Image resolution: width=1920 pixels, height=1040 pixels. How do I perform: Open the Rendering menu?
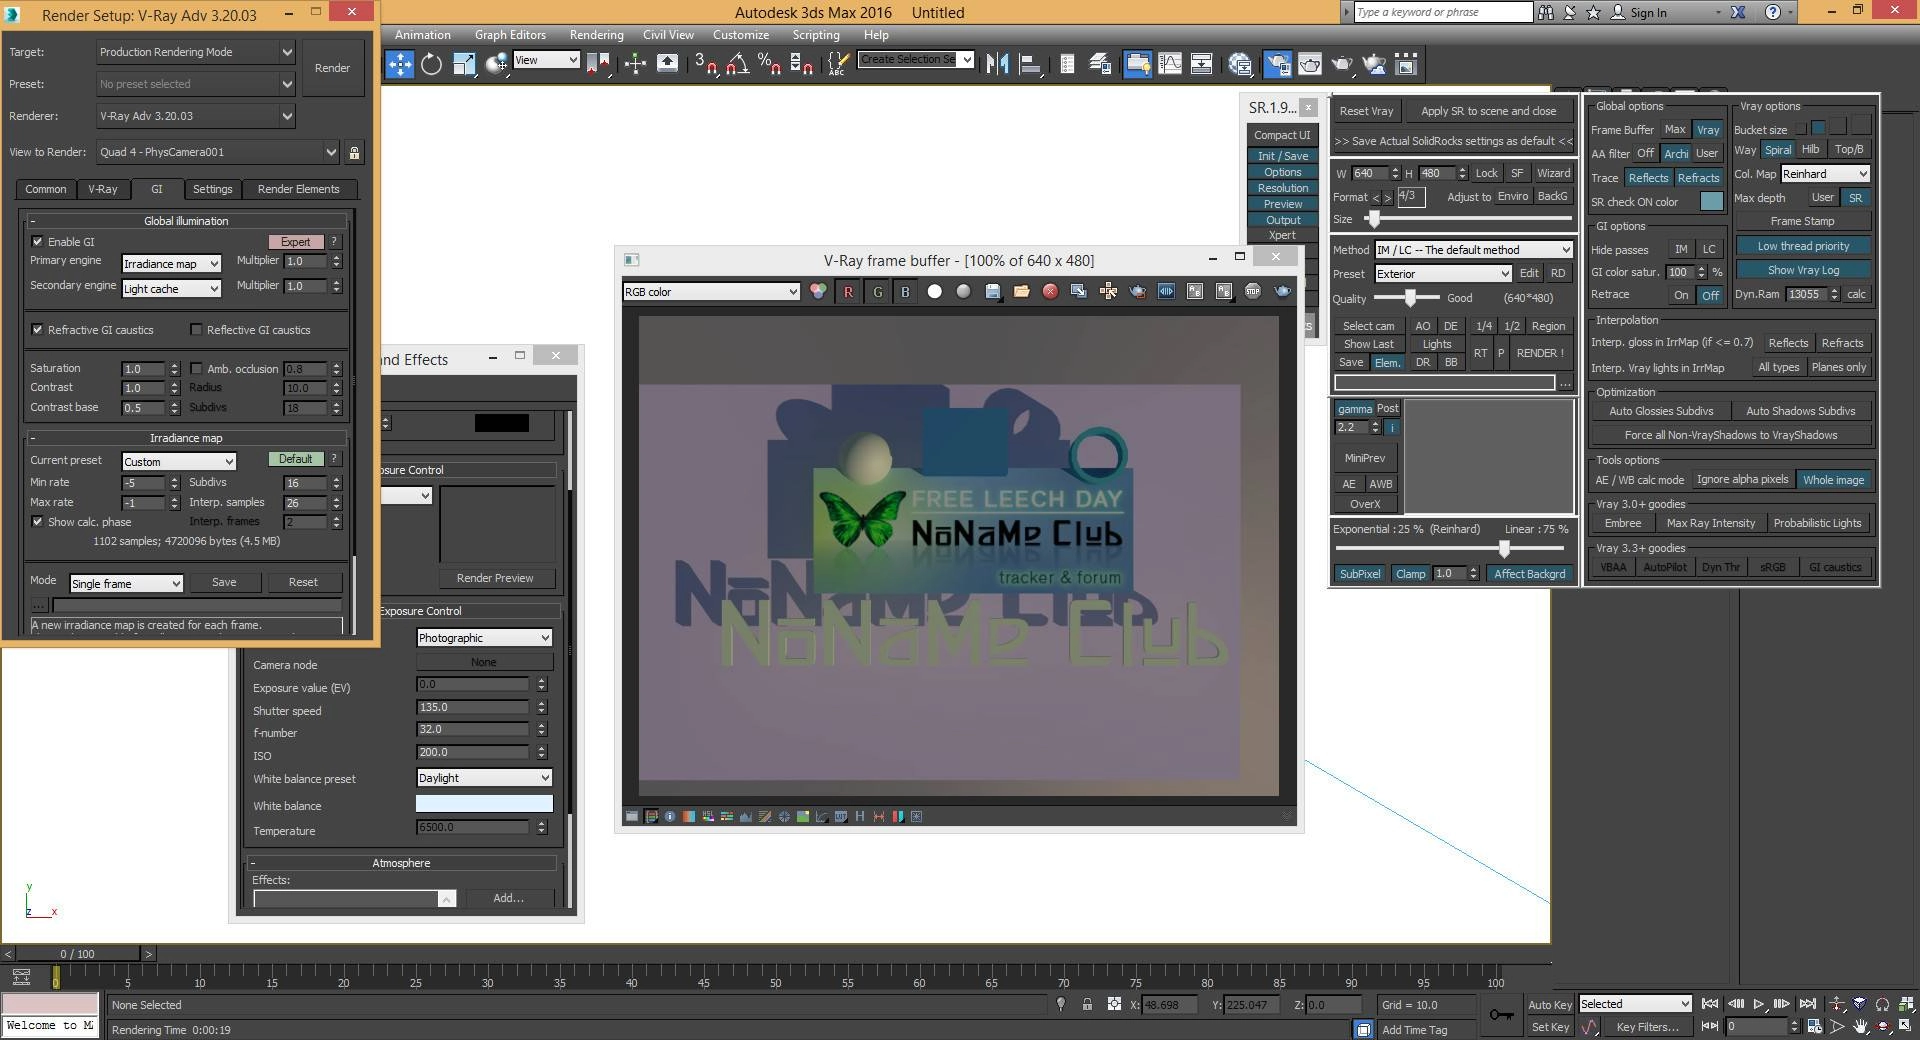coord(596,35)
